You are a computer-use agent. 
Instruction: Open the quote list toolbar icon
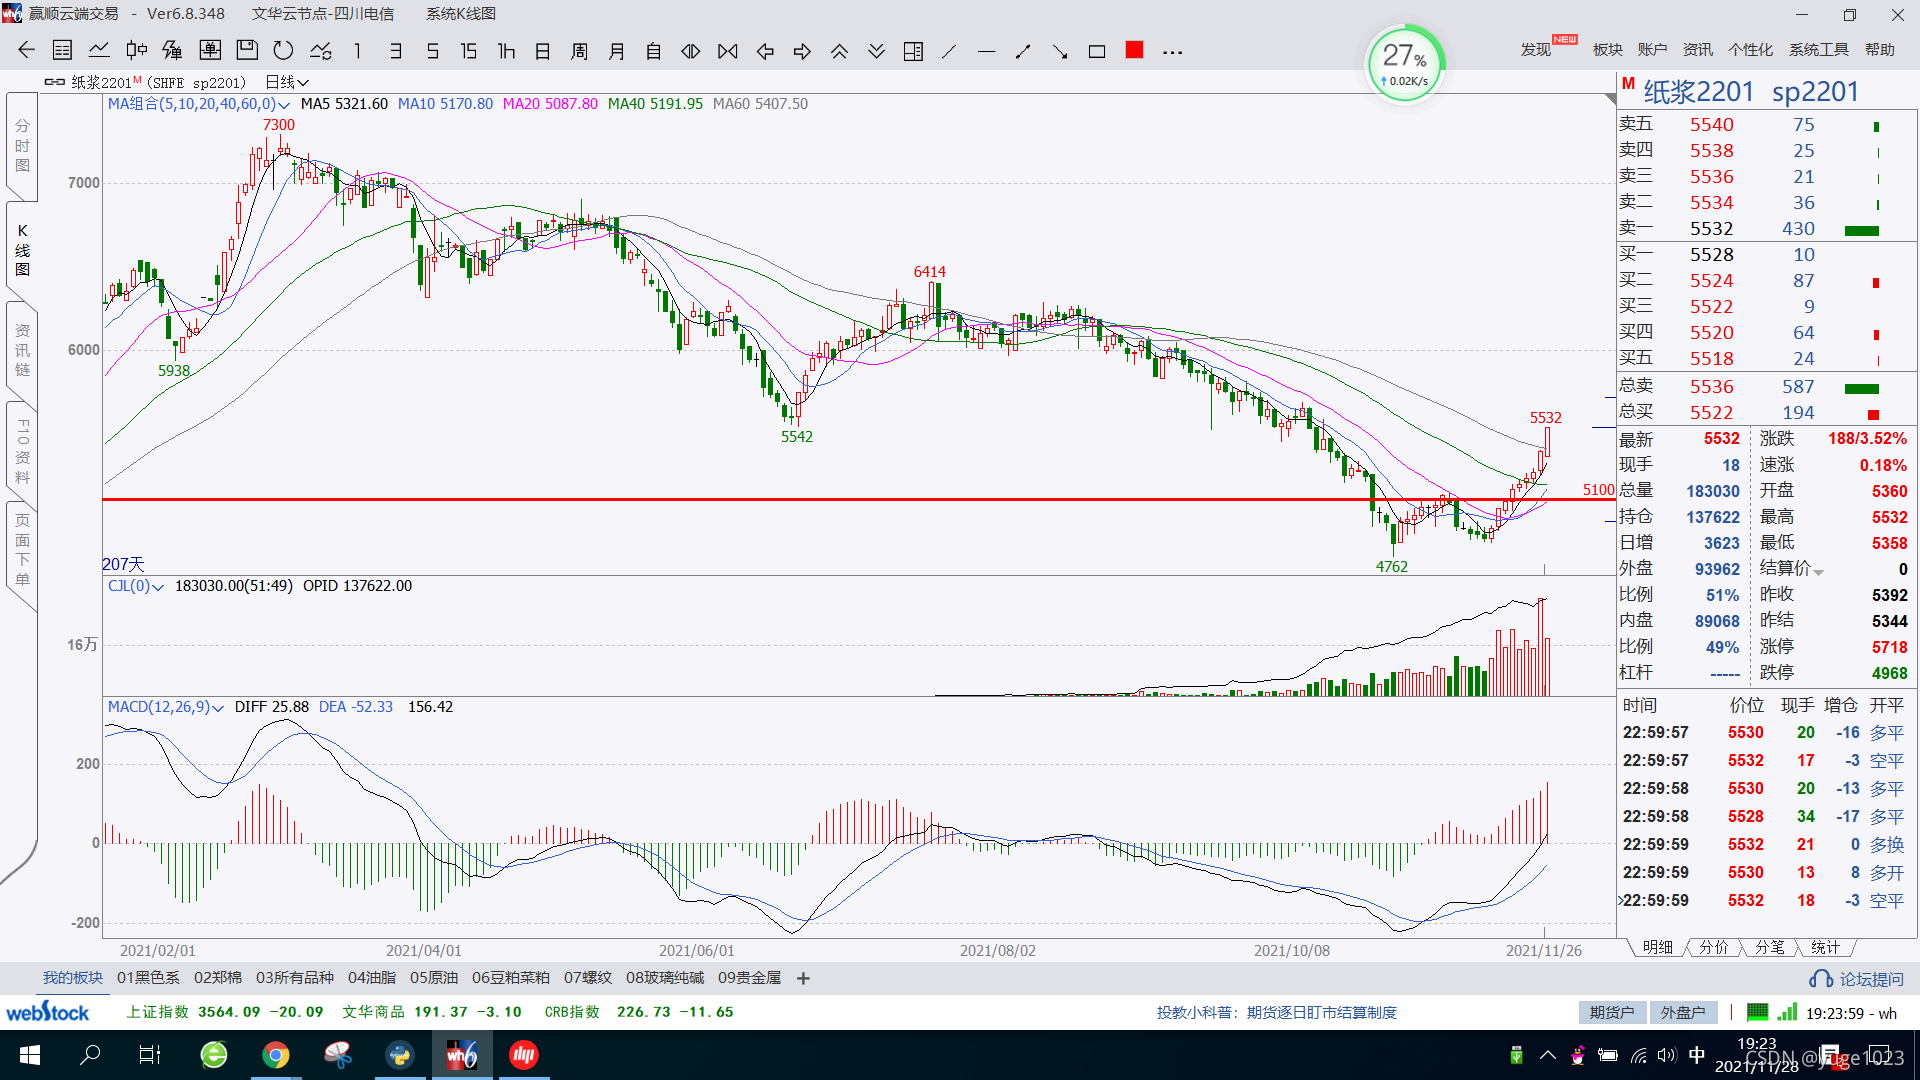pos(62,51)
